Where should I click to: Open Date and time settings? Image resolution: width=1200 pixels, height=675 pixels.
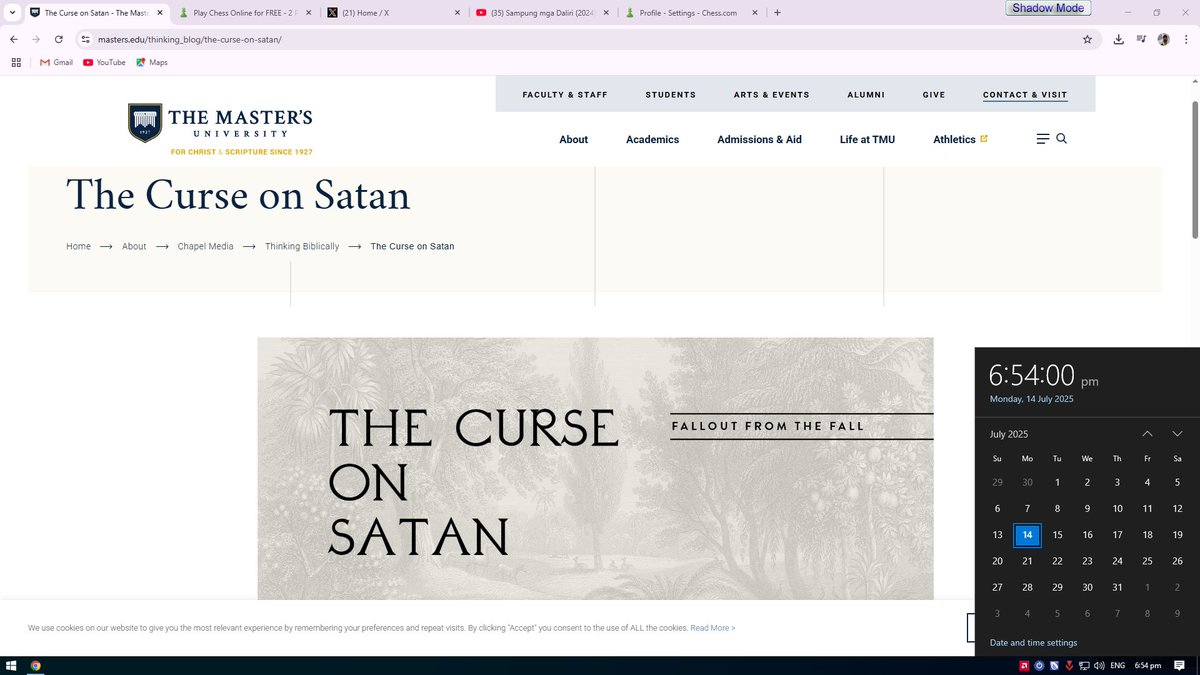[1033, 643]
